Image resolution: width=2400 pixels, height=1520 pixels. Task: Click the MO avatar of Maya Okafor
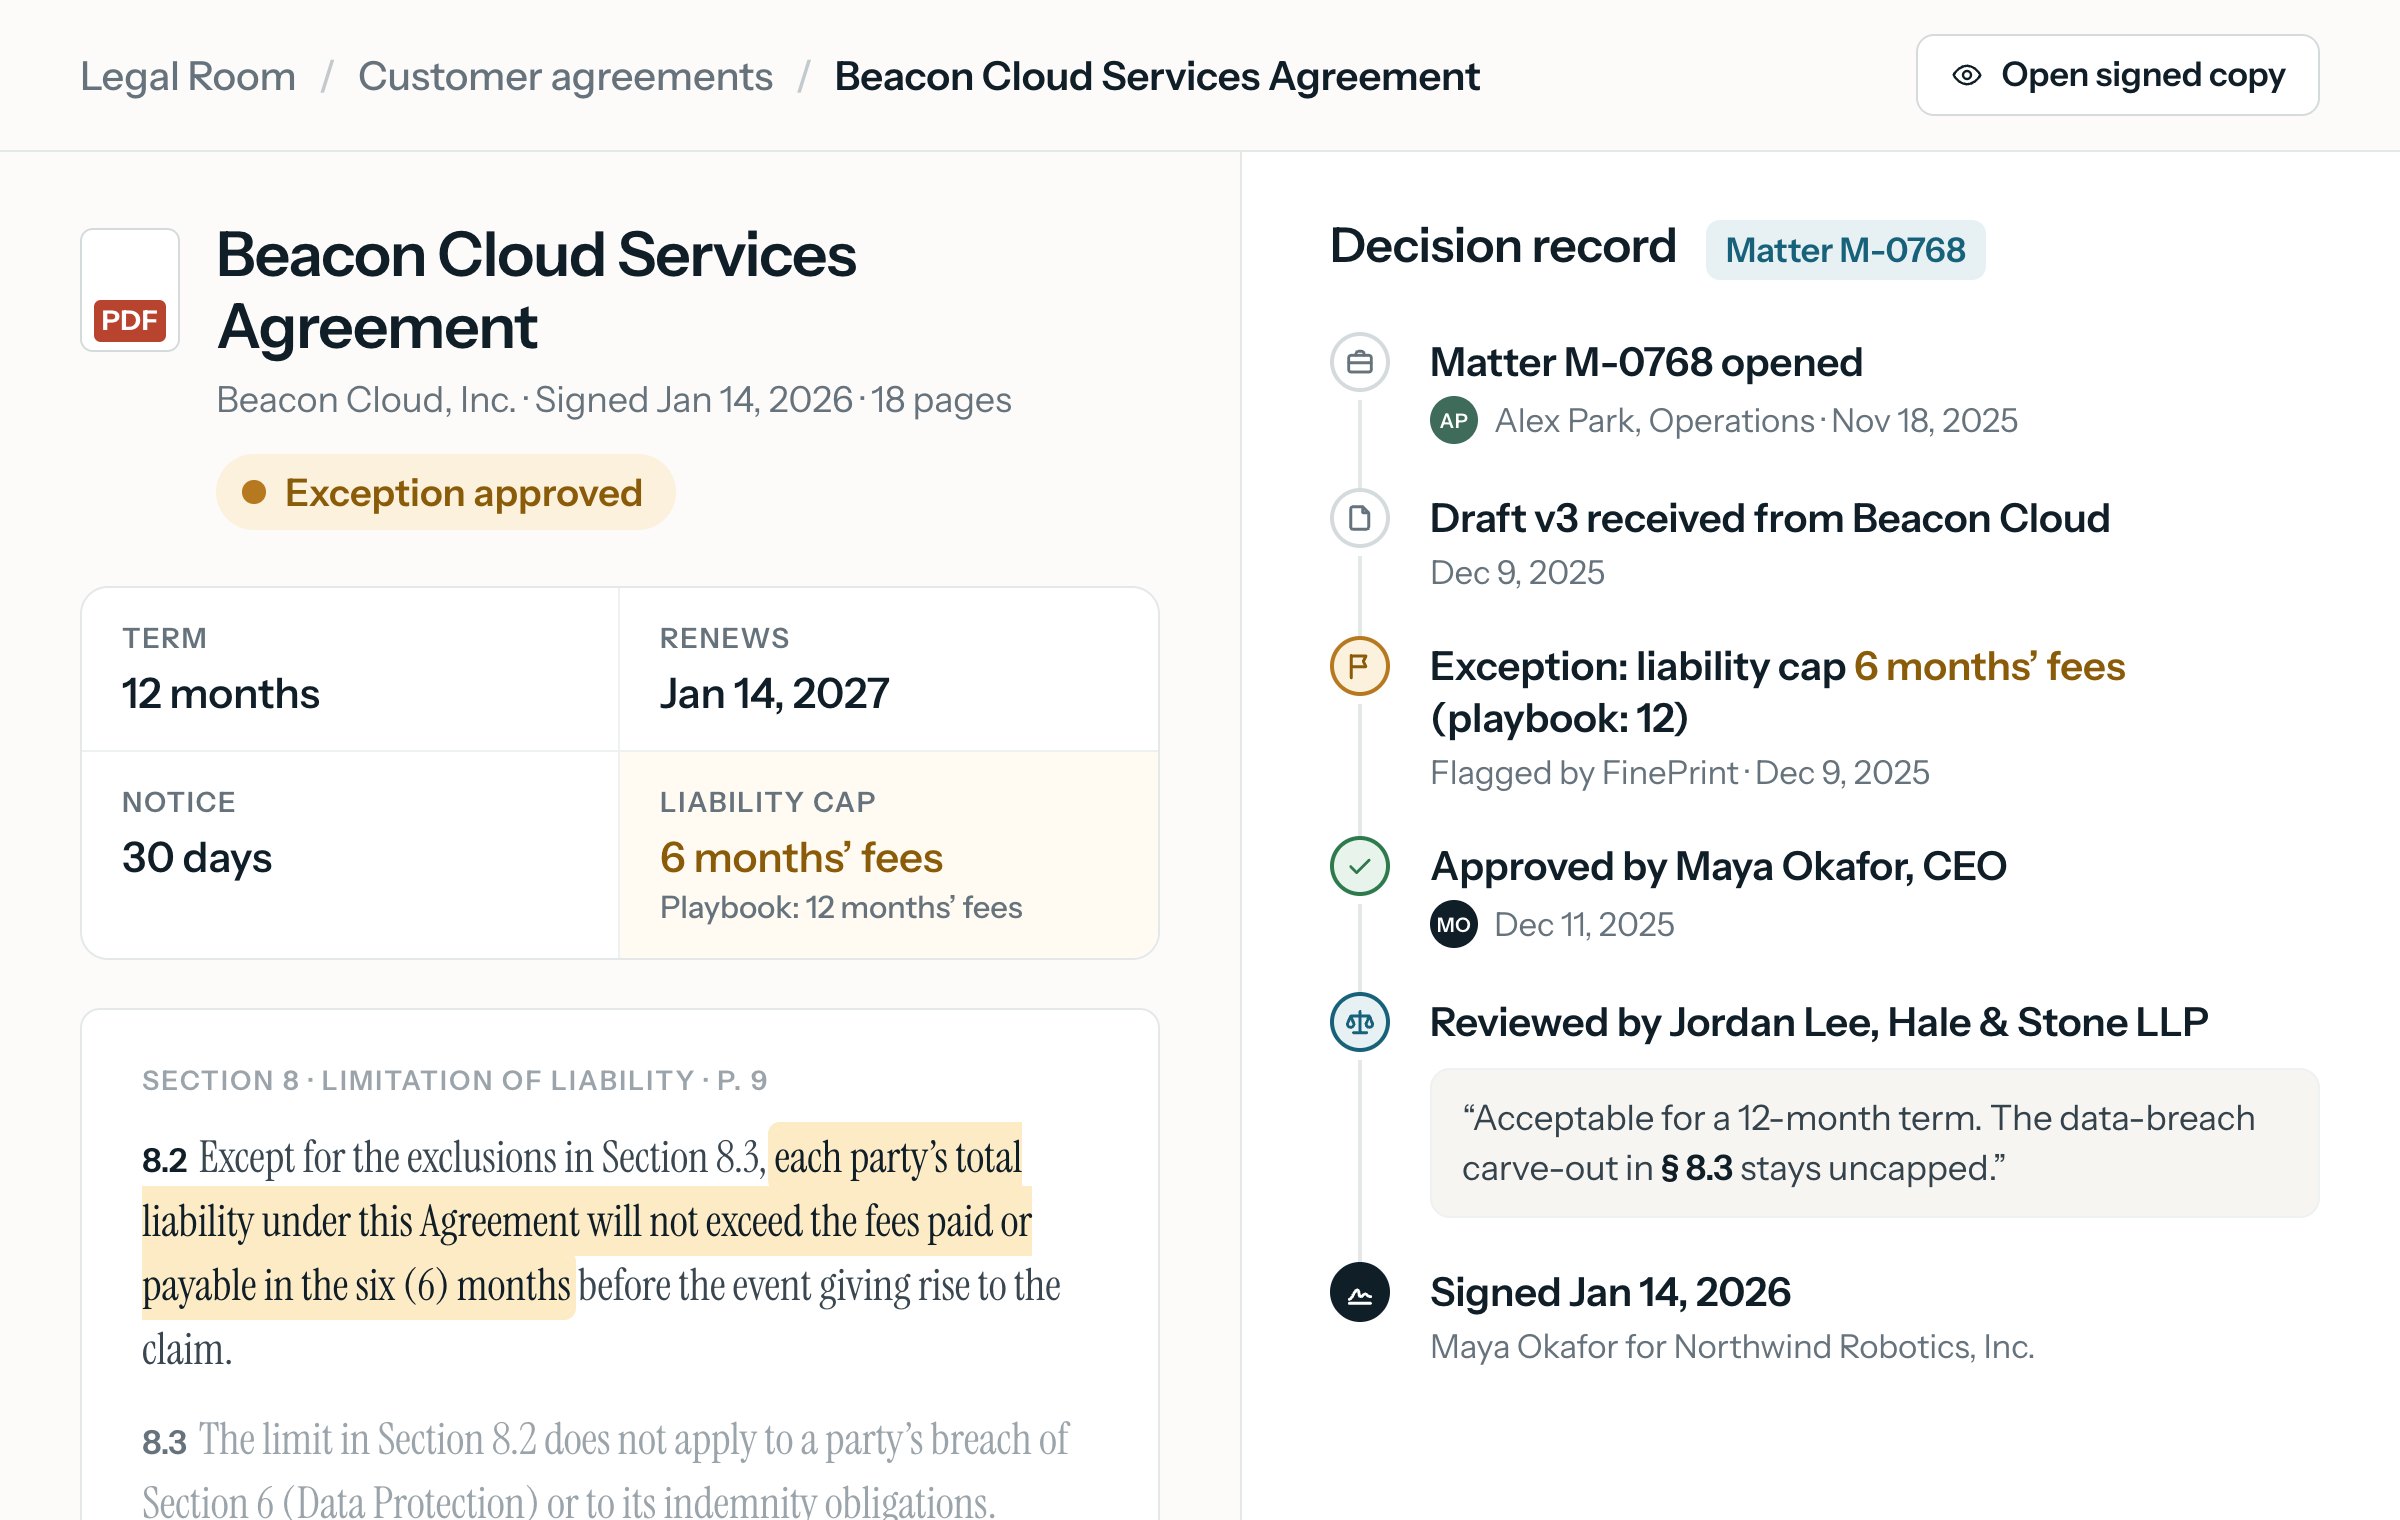(x=1454, y=925)
